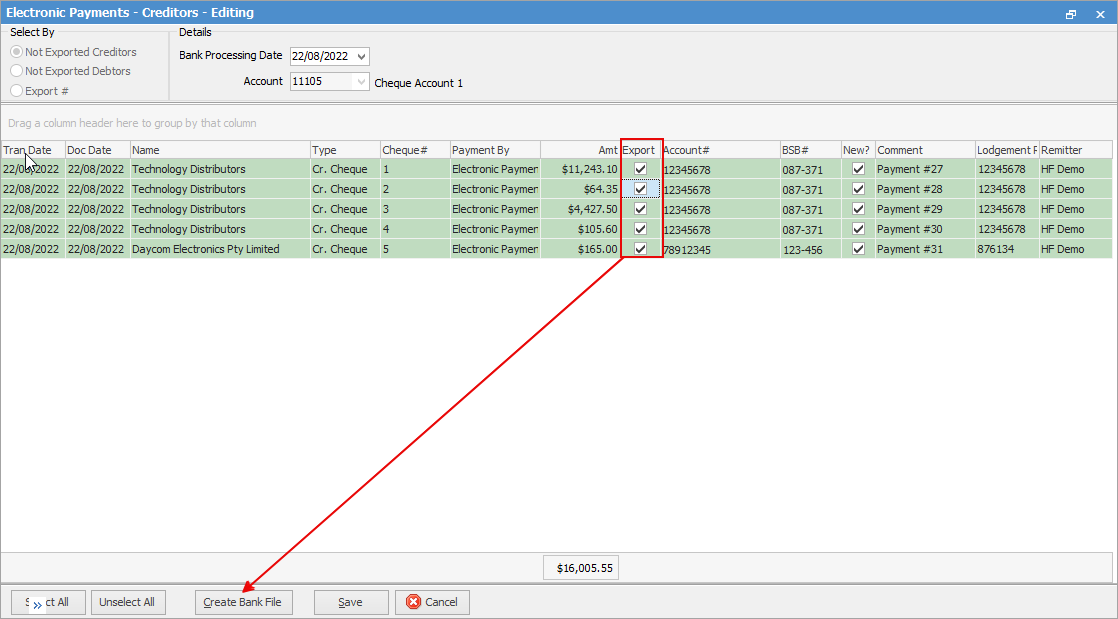Image resolution: width=1118 pixels, height=619 pixels.
Task: Toggle Export checkbox for Daycom Electronics row
Action: [640, 249]
